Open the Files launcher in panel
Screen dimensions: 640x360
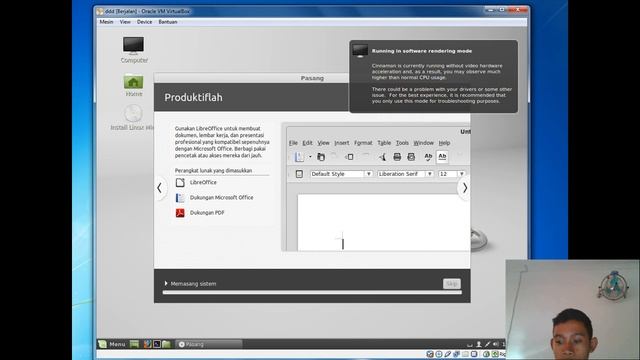[166, 344]
